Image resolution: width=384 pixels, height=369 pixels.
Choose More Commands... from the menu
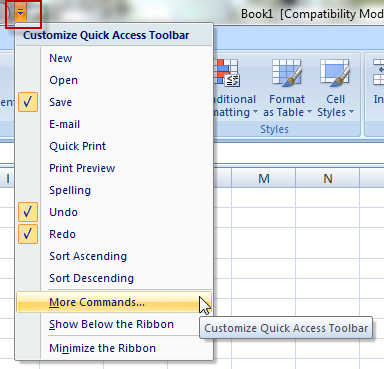pyautogui.click(x=114, y=302)
